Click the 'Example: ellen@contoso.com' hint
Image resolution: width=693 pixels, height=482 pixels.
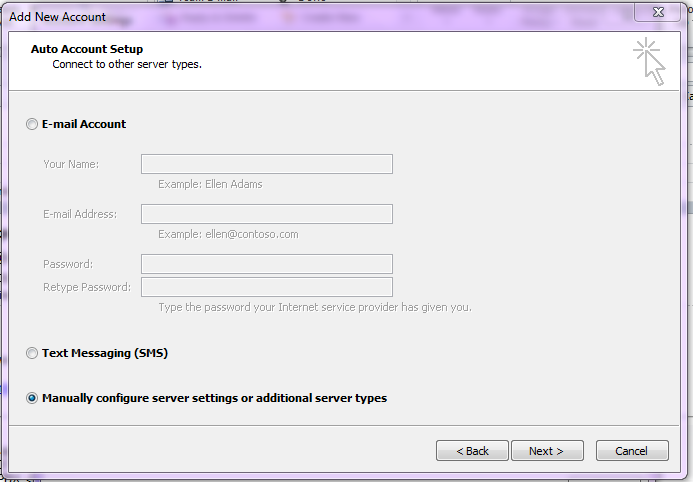pyautogui.click(x=228, y=234)
